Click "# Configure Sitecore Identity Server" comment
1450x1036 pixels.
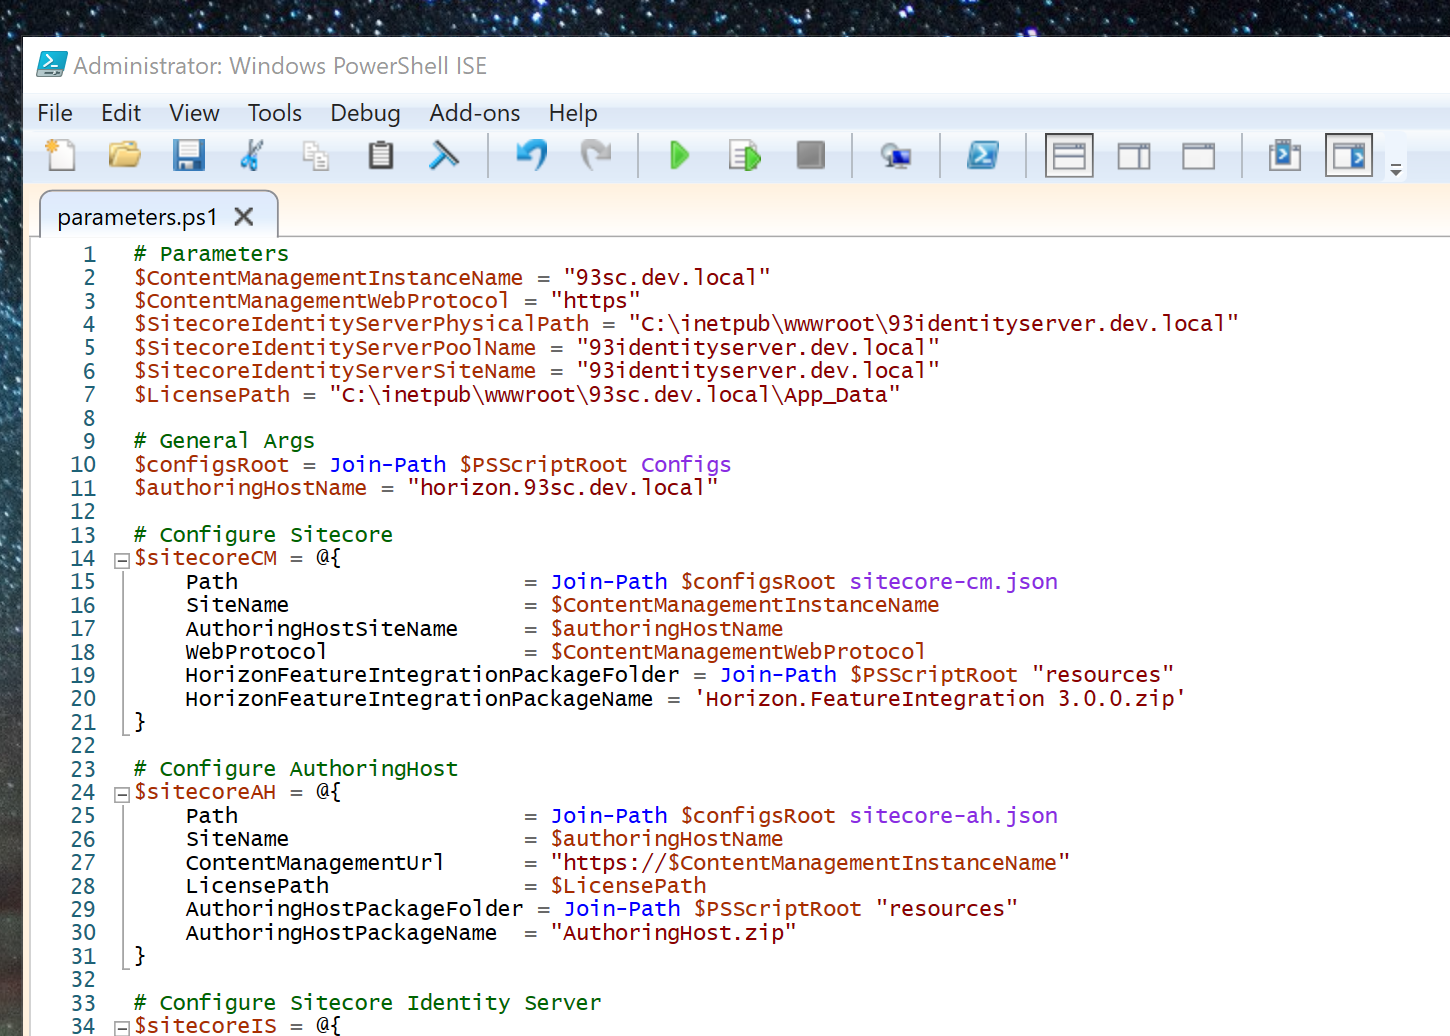[x=367, y=1002]
